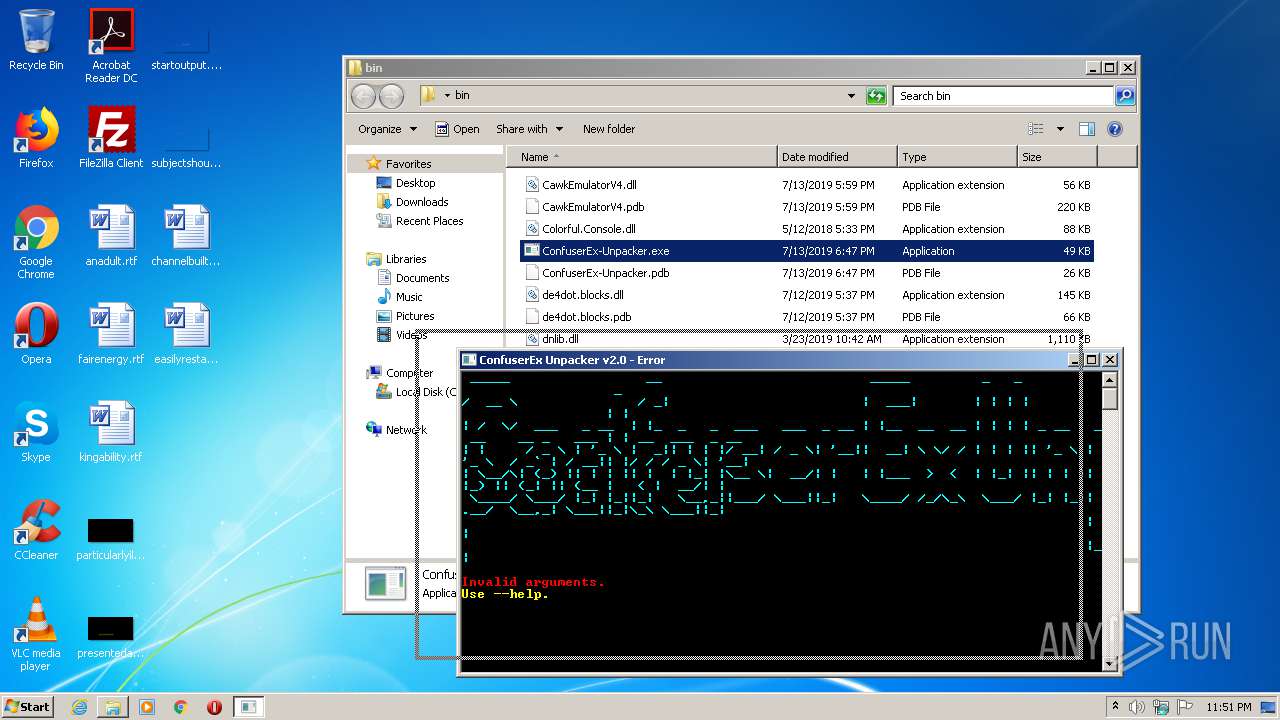Sort by Size column header

point(1057,157)
